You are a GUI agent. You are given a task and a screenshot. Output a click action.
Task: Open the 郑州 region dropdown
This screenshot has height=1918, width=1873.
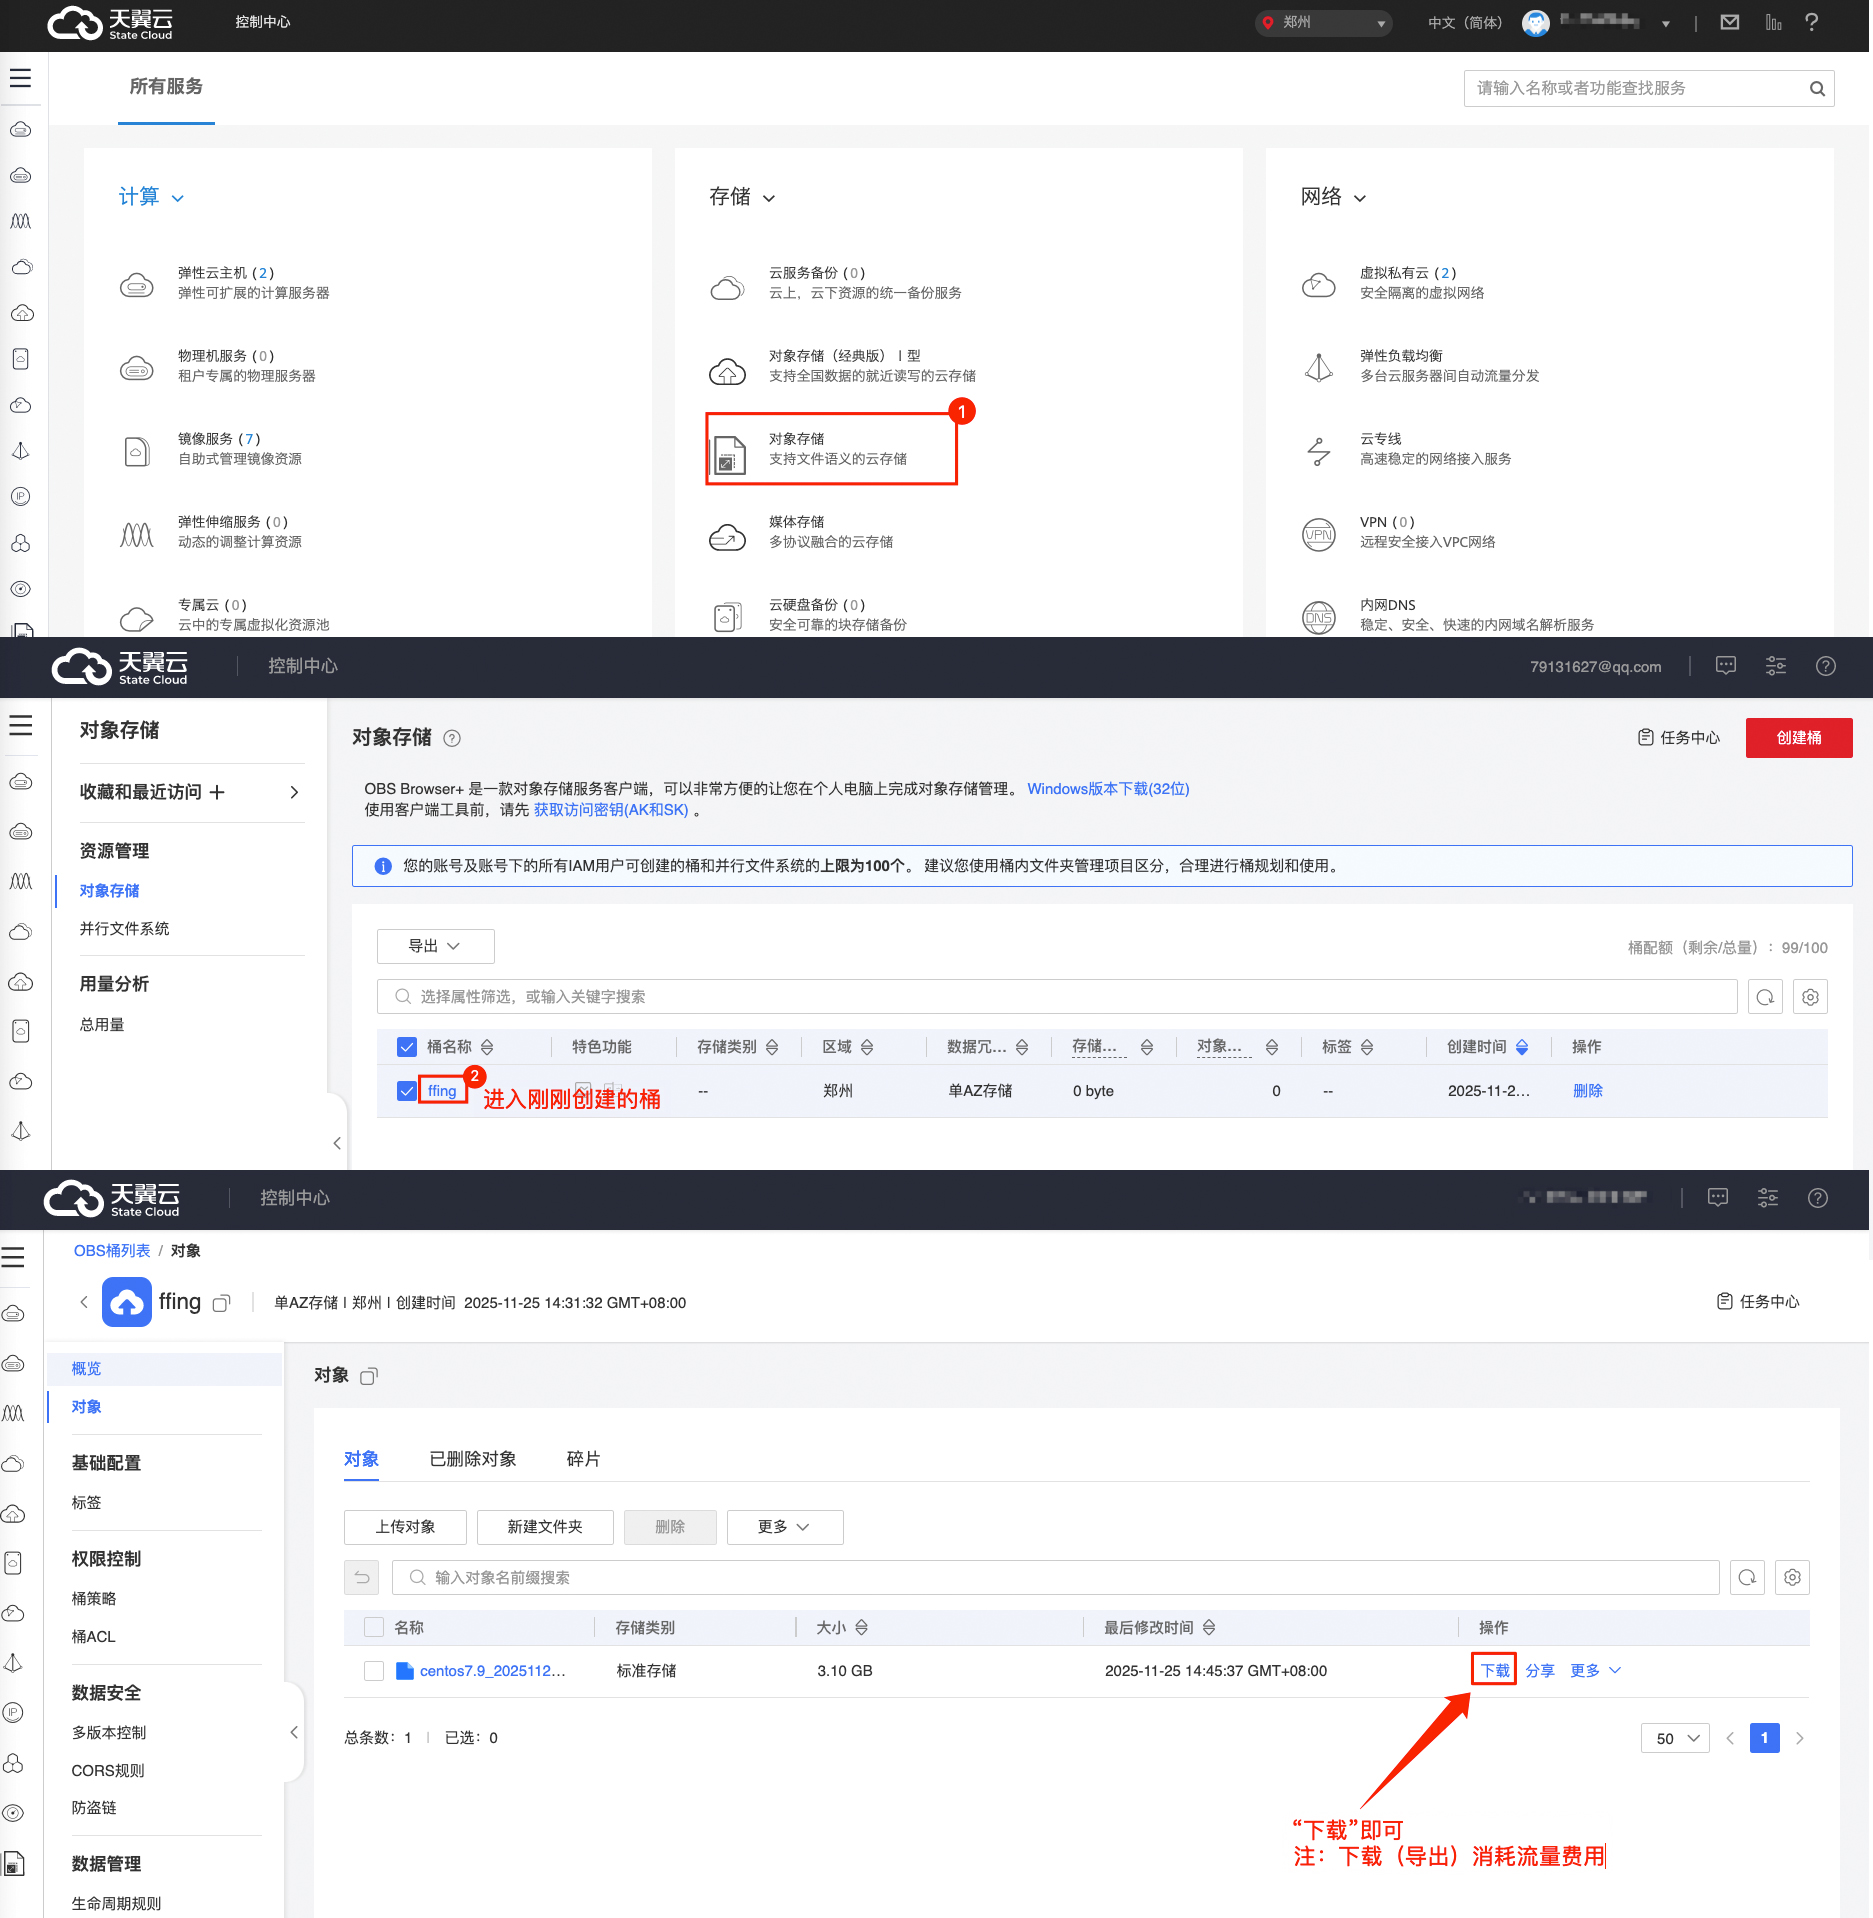click(1324, 22)
